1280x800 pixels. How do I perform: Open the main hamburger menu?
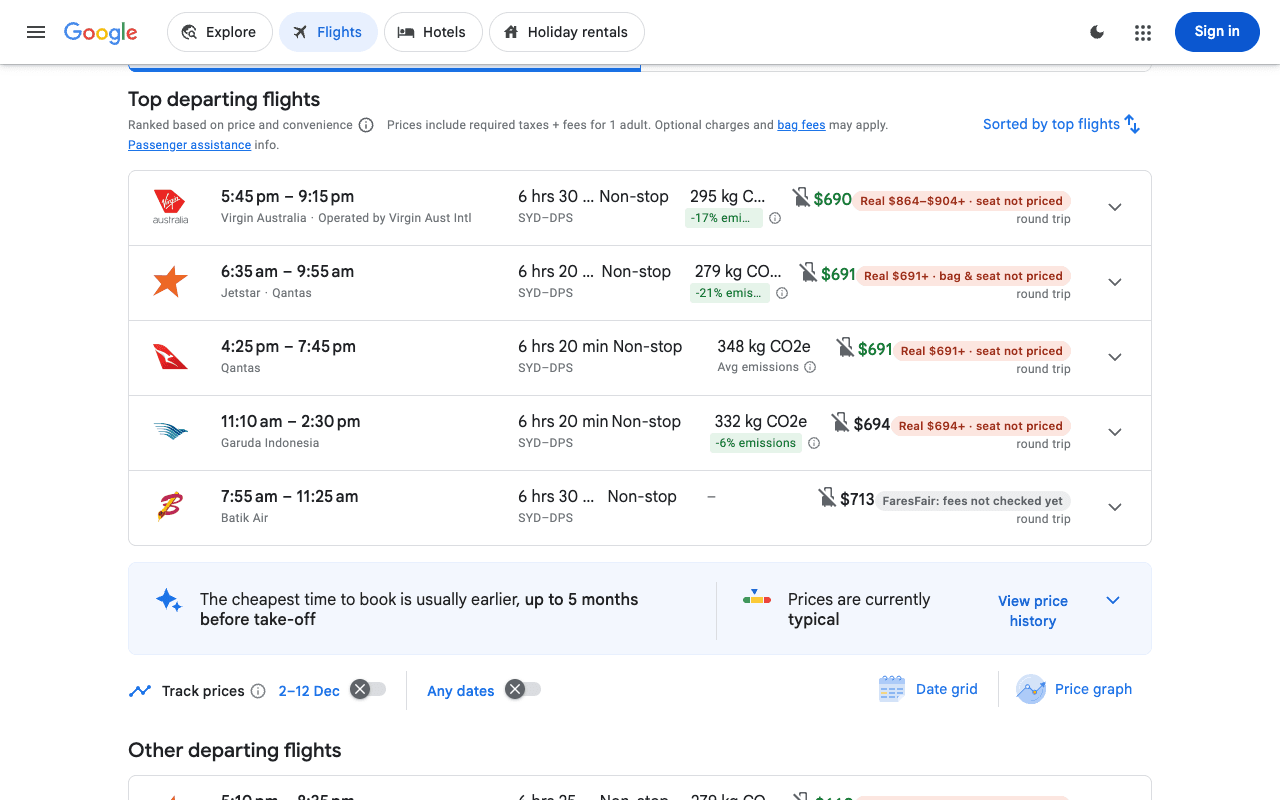(x=36, y=32)
